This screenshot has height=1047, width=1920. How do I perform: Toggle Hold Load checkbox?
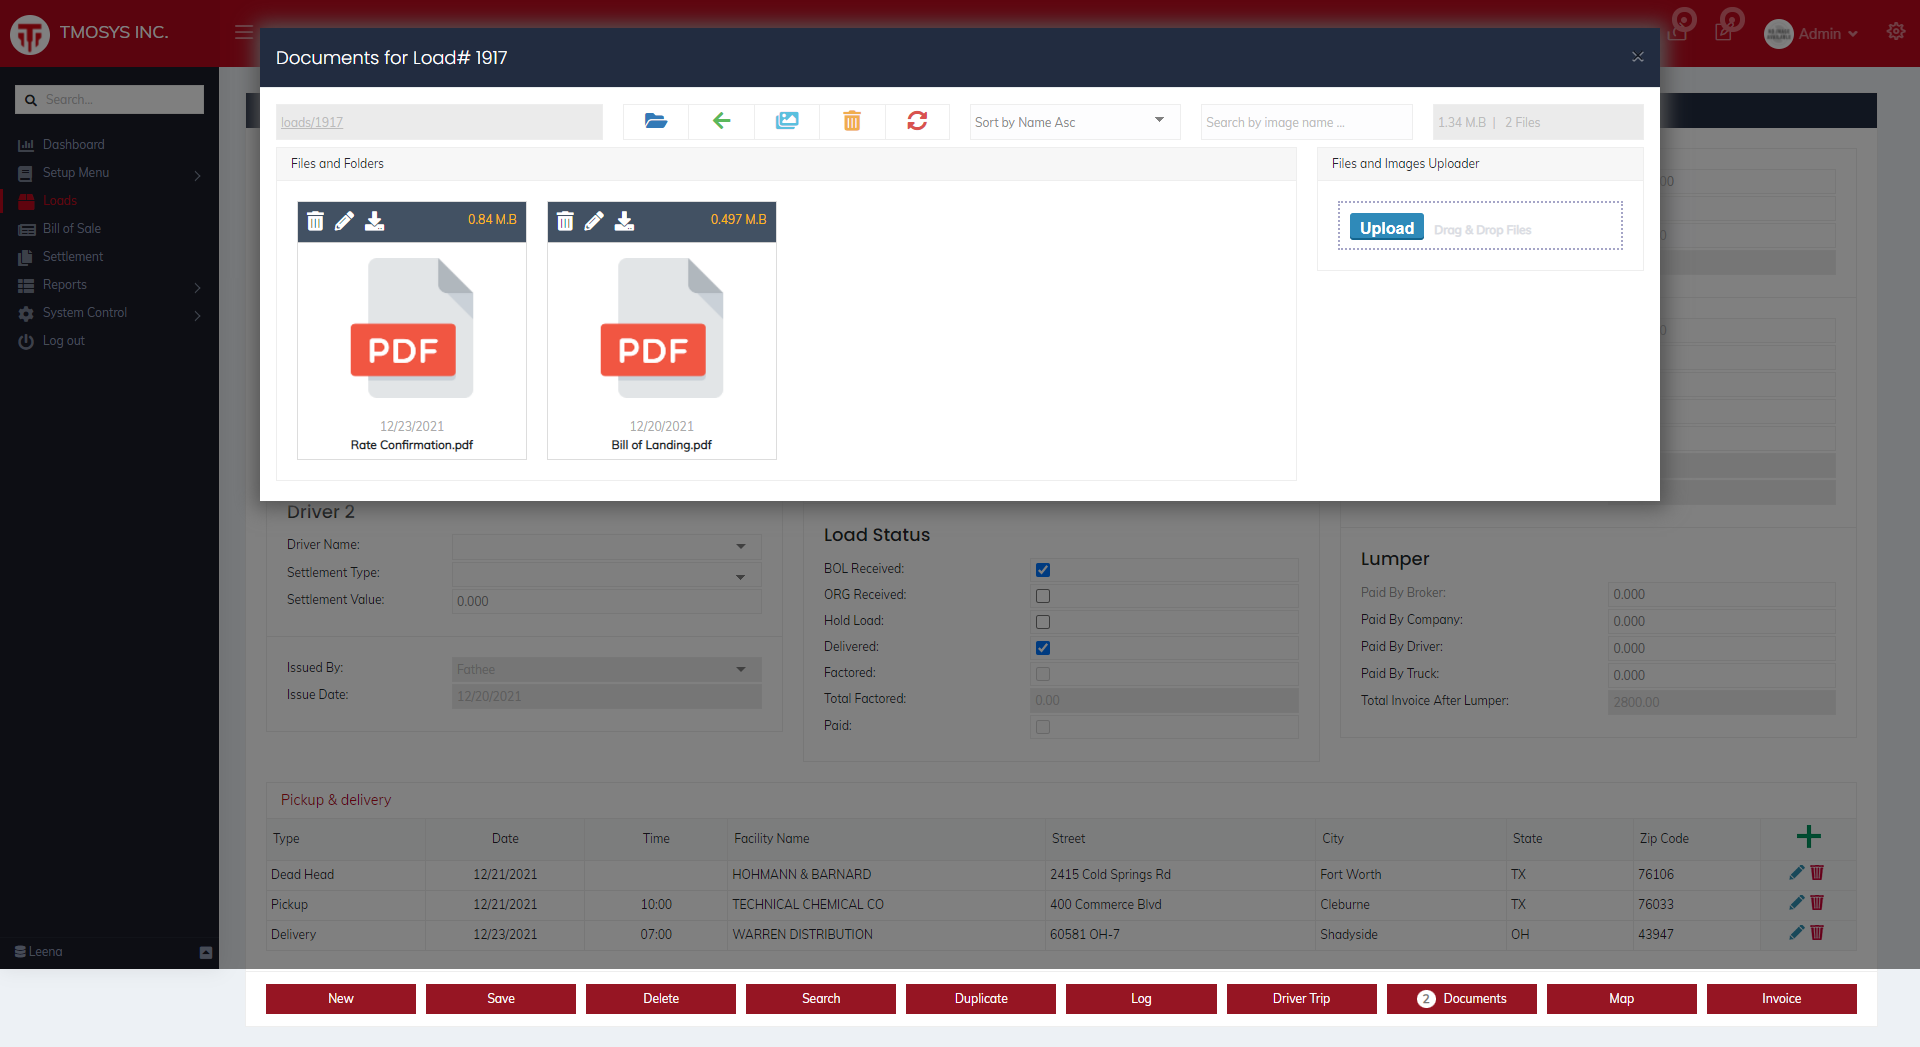(x=1043, y=622)
